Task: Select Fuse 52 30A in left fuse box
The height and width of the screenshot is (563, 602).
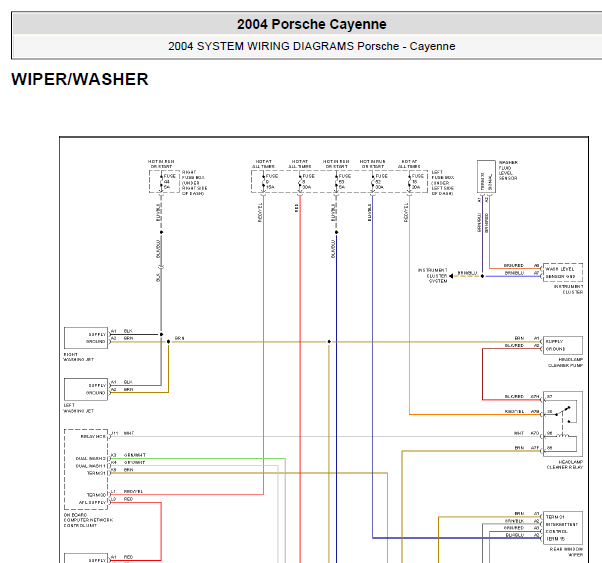Action: coord(378,181)
